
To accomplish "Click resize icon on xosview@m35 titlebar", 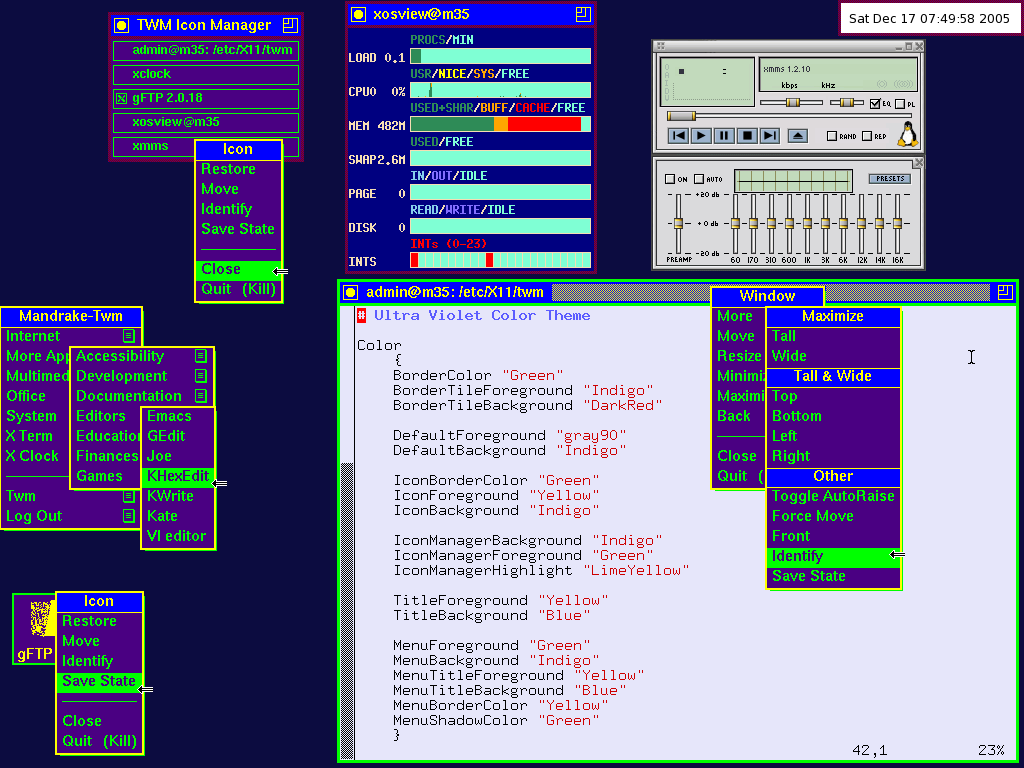I will [583, 14].
